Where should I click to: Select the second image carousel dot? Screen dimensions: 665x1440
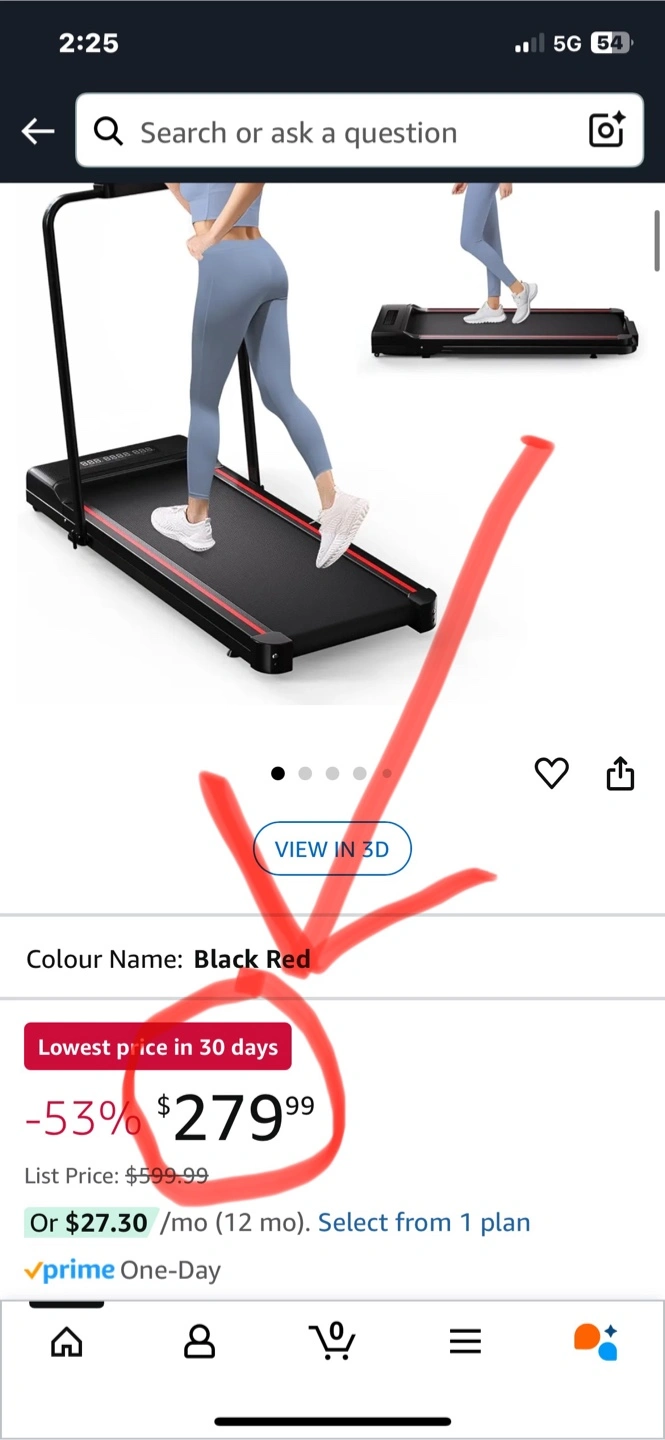pos(305,773)
